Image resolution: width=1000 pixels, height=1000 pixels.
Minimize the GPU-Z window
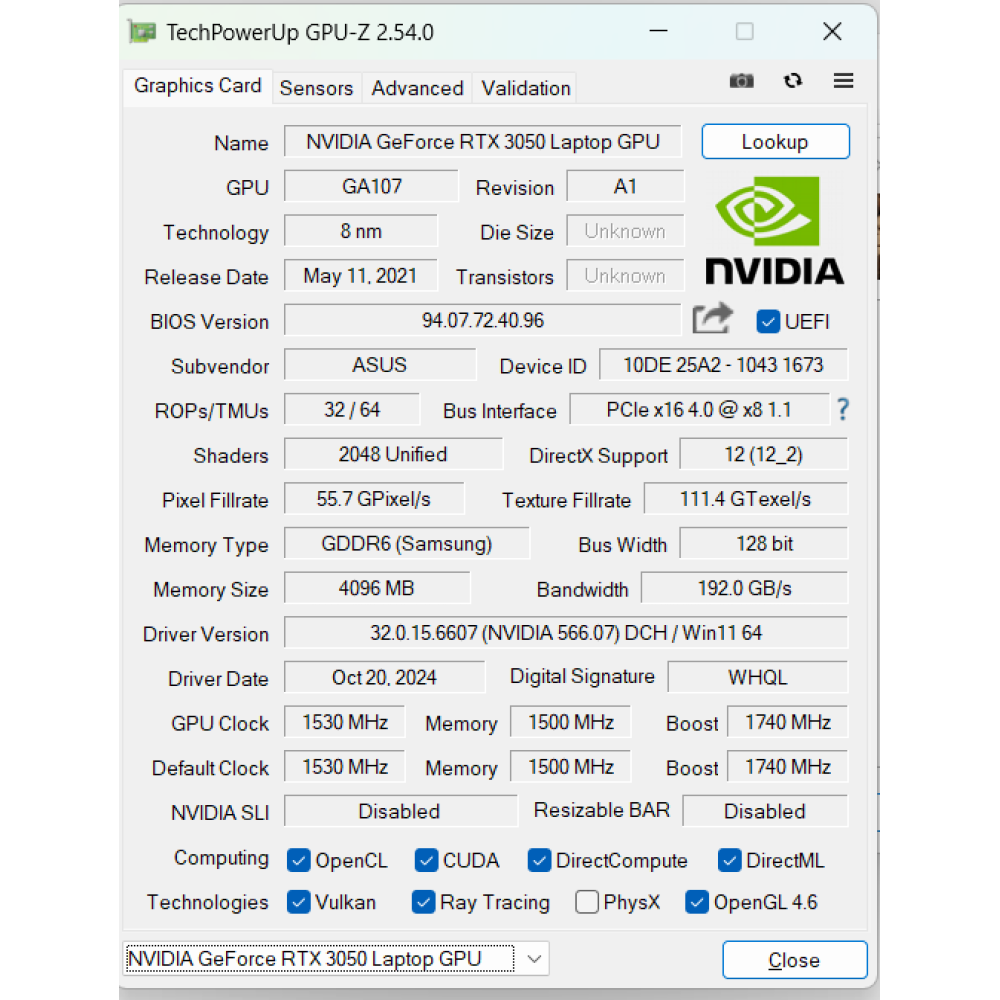[658, 31]
